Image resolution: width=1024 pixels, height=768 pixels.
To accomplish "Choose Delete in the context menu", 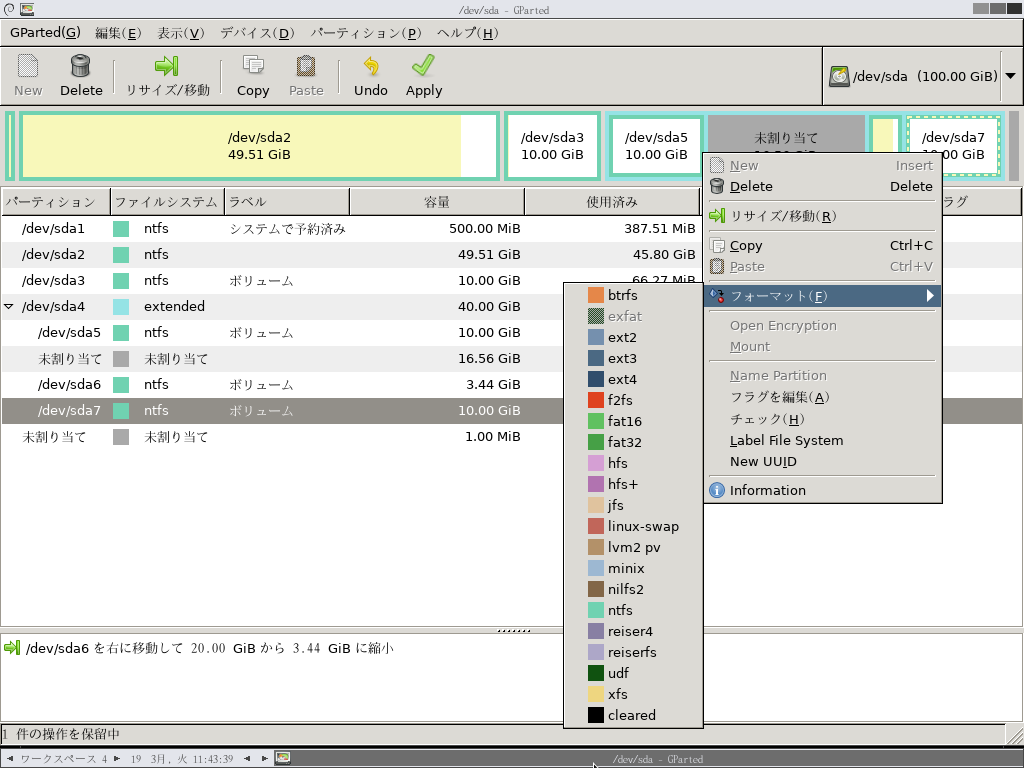I will (x=822, y=187).
